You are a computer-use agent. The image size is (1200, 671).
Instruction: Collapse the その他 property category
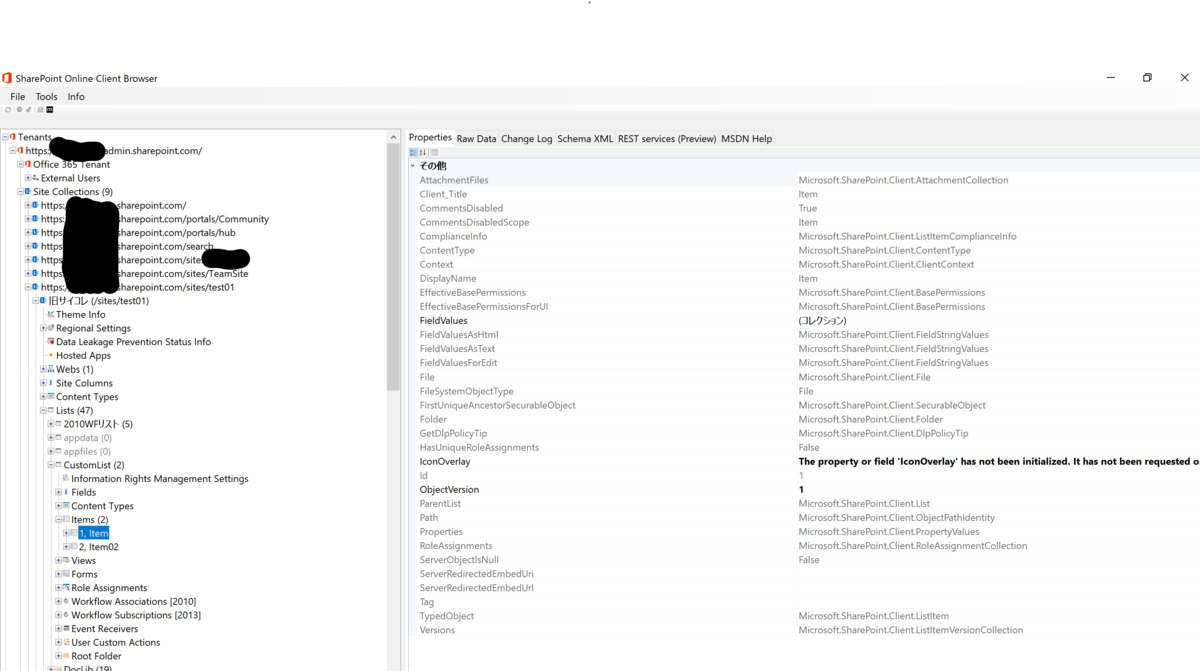tap(413, 166)
